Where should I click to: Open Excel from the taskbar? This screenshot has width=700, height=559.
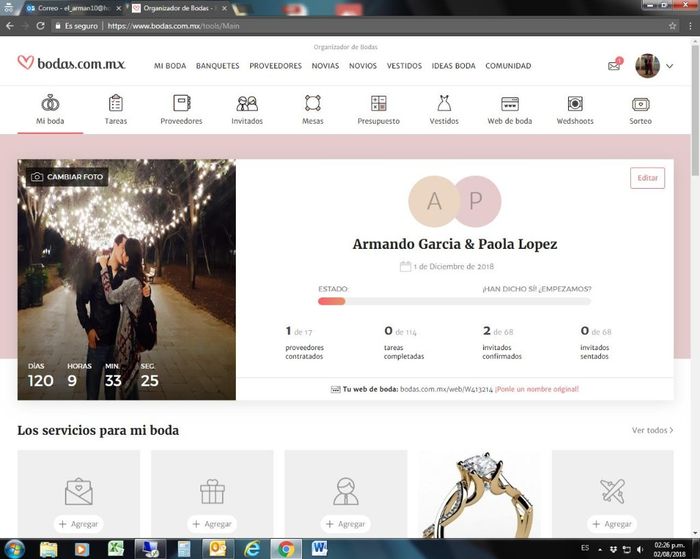click(x=116, y=549)
